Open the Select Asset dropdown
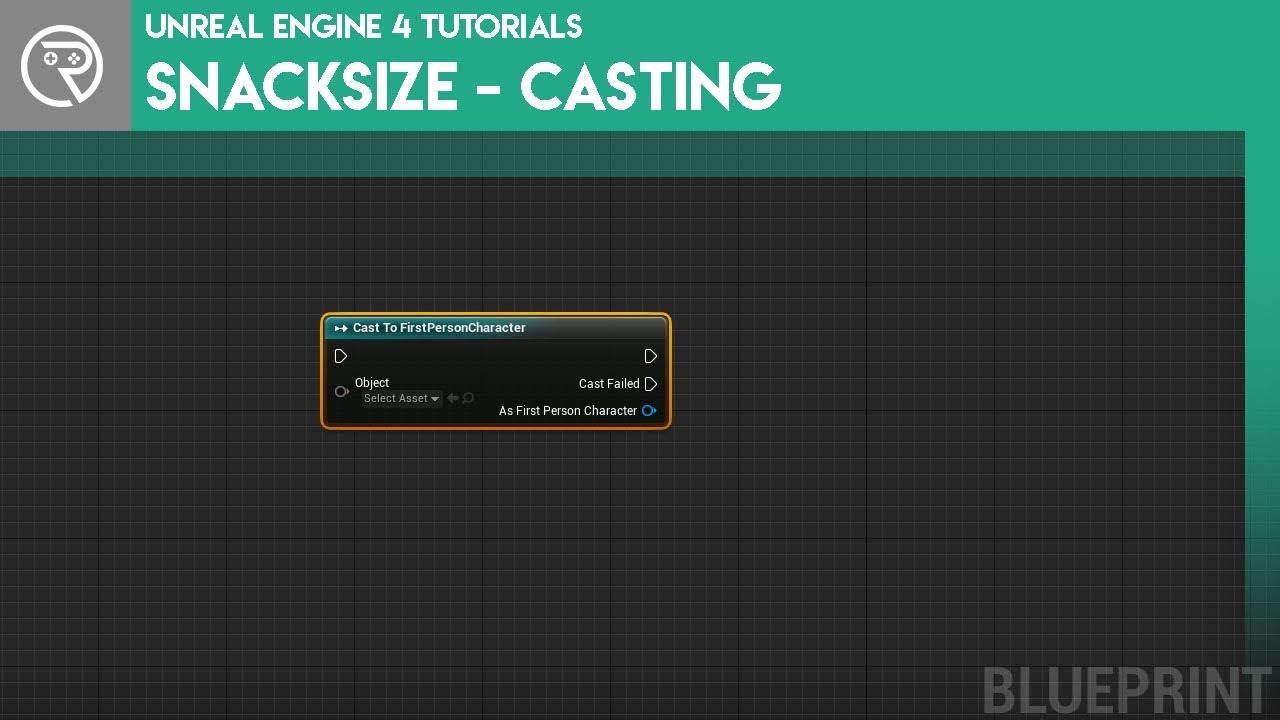Viewport: 1280px width, 720px height. 401,398
